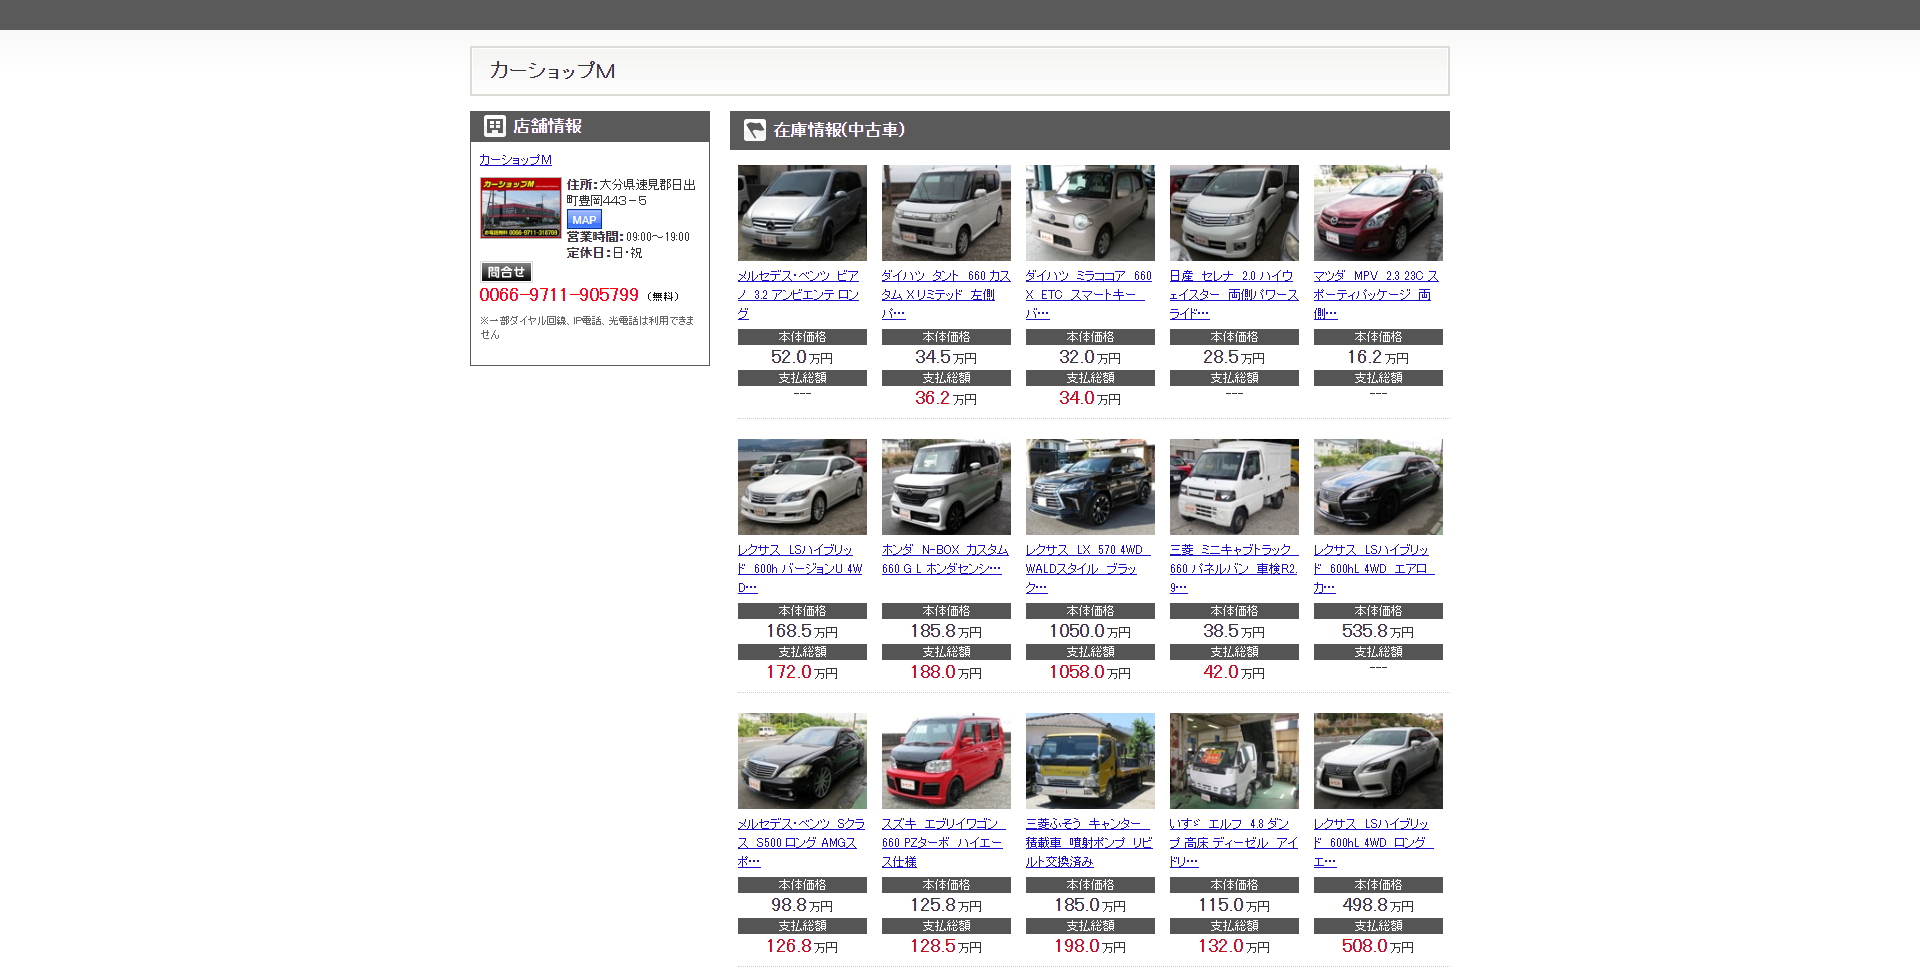This screenshot has height=969, width=1920.
Task: Open Mercedes S-Class S500 Long AMG link
Action: pyautogui.click(x=801, y=842)
